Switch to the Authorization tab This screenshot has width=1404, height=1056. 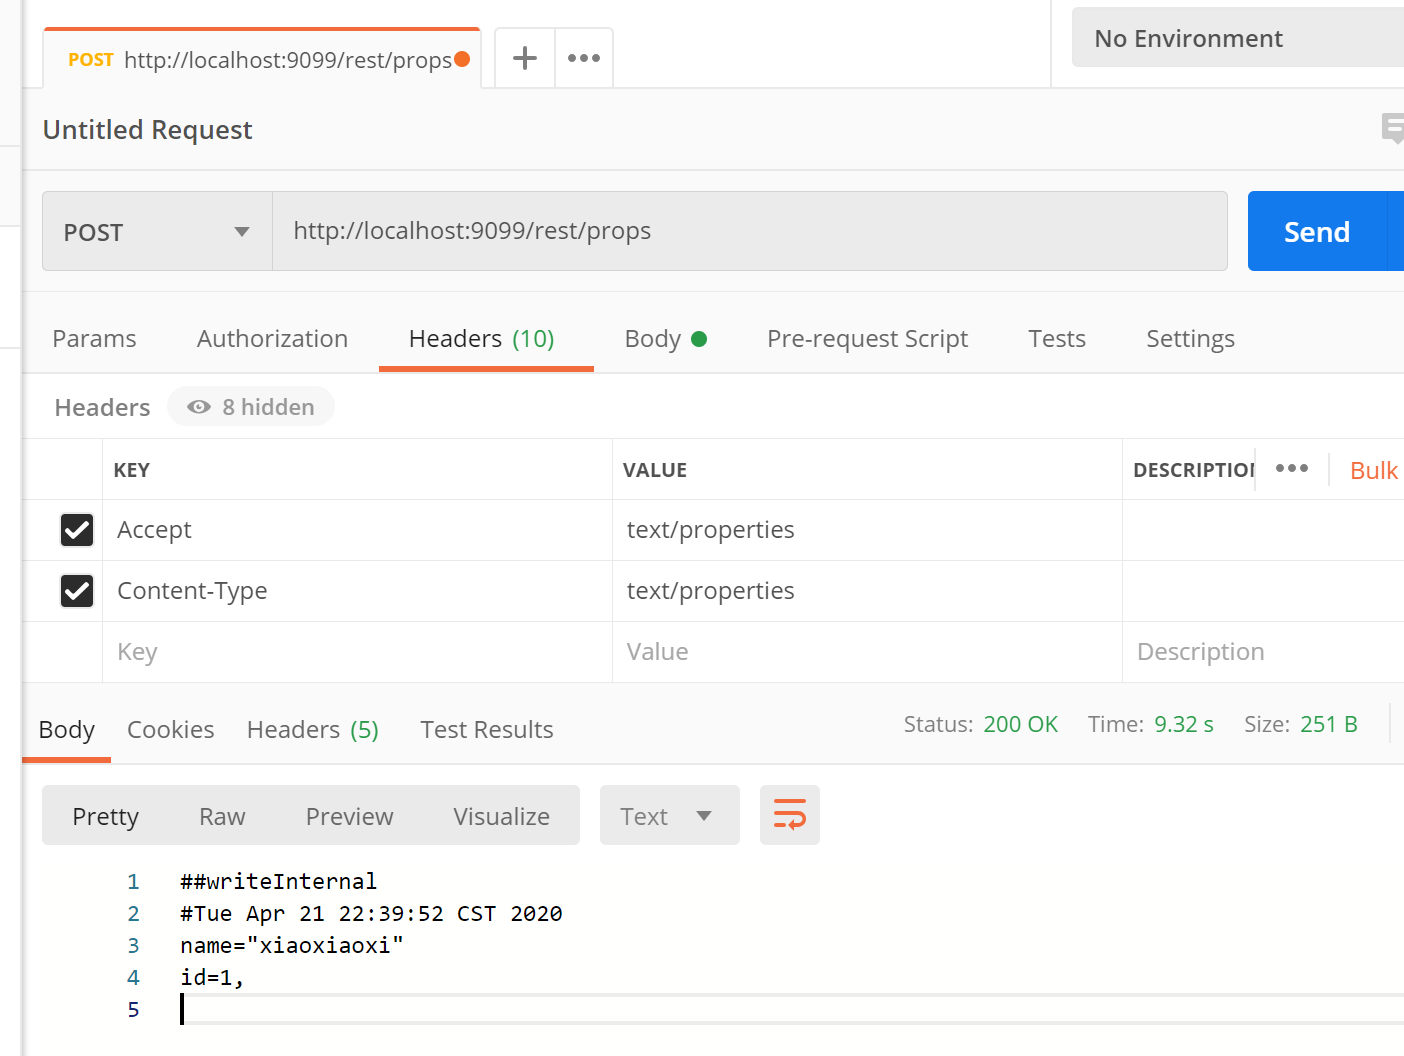coord(272,339)
